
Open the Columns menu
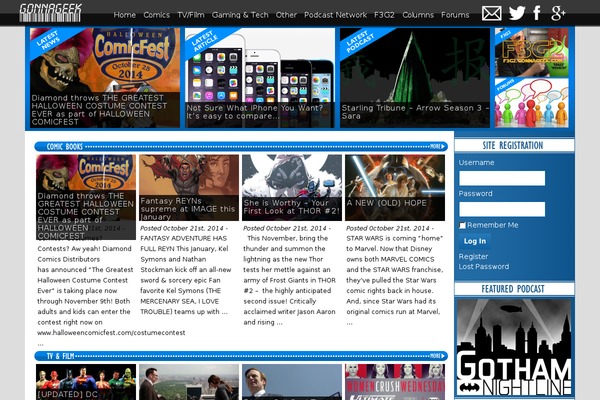(418, 15)
